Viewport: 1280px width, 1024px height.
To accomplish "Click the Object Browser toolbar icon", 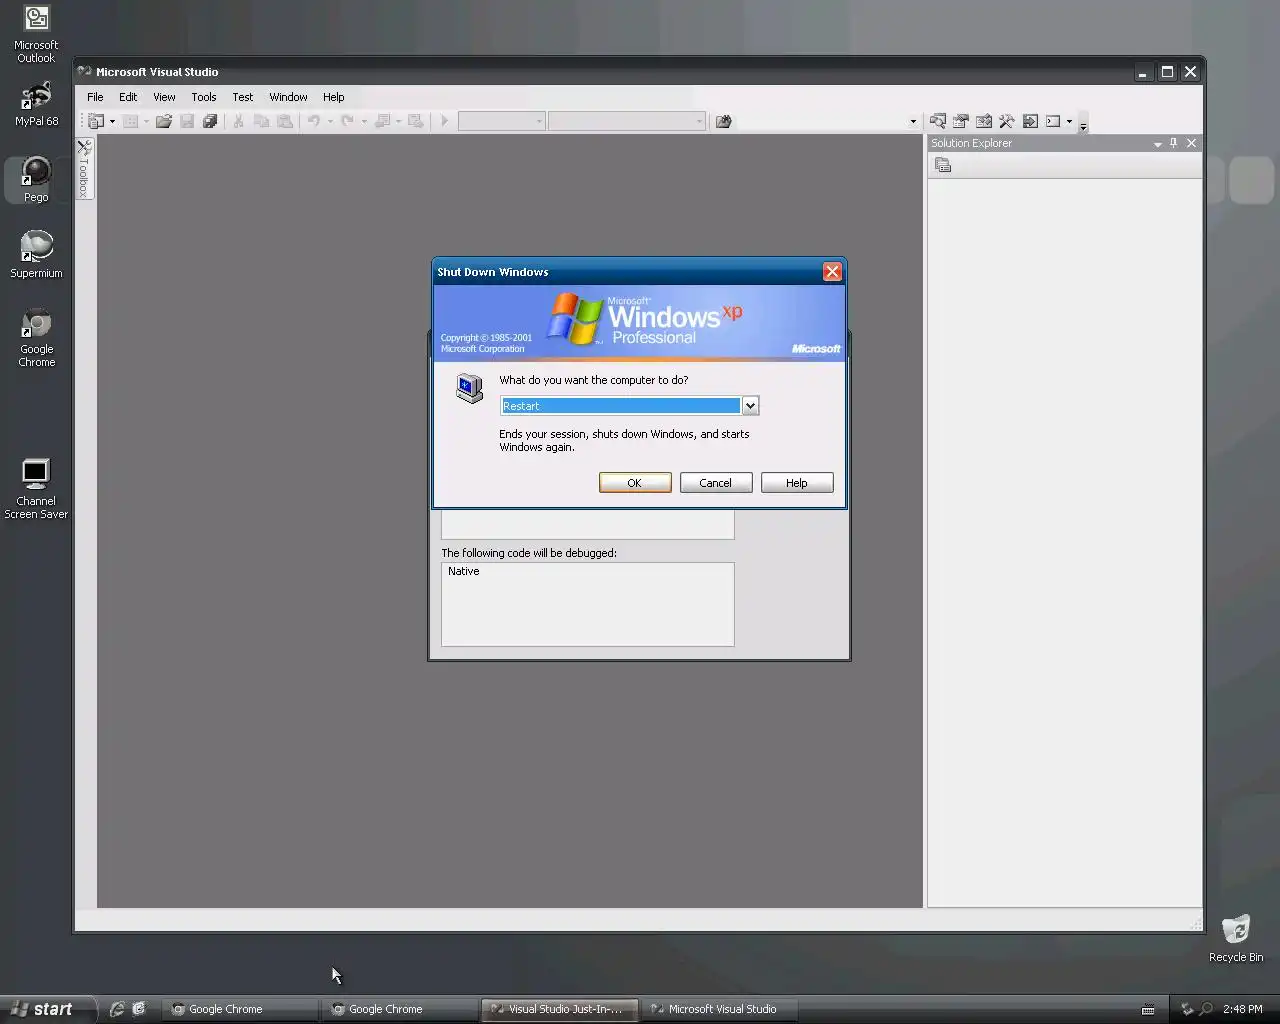I will tap(984, 121).
